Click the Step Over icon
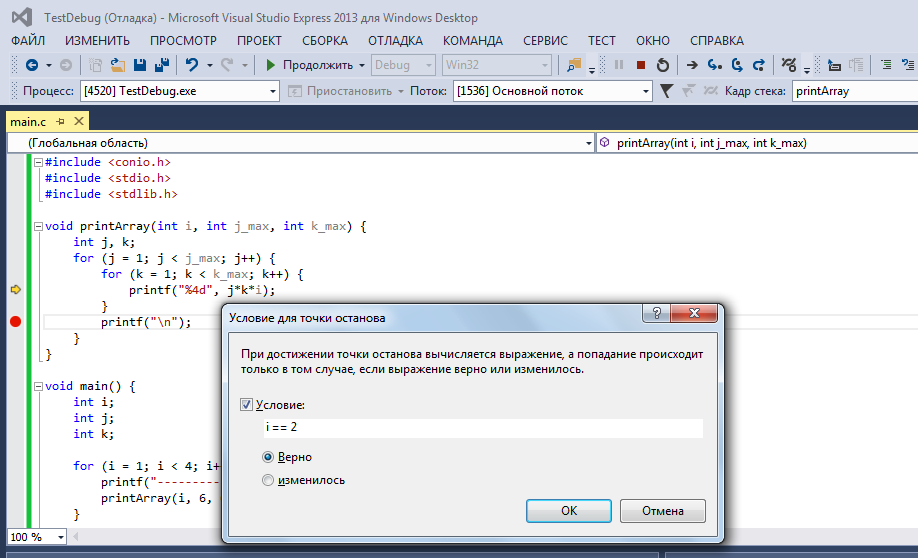This screenshot has width=918, height=558. pyautogui.click(x=737, y=65)
